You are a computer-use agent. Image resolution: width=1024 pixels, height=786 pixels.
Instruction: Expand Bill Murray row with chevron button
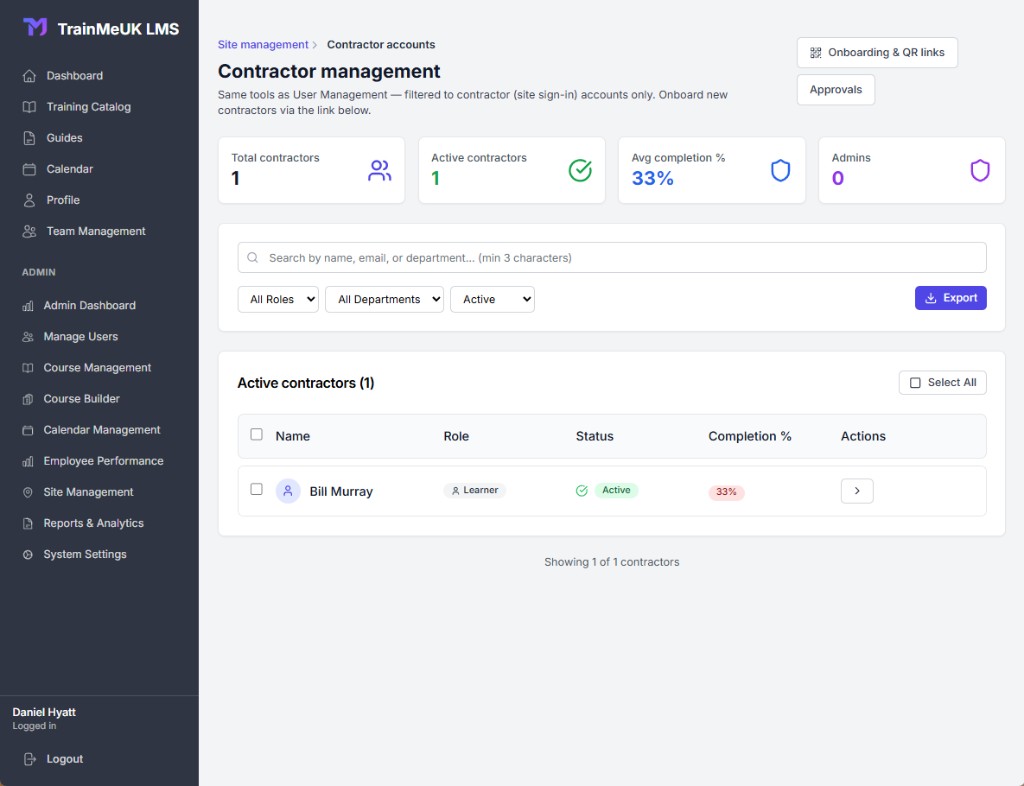click(857, 491)
